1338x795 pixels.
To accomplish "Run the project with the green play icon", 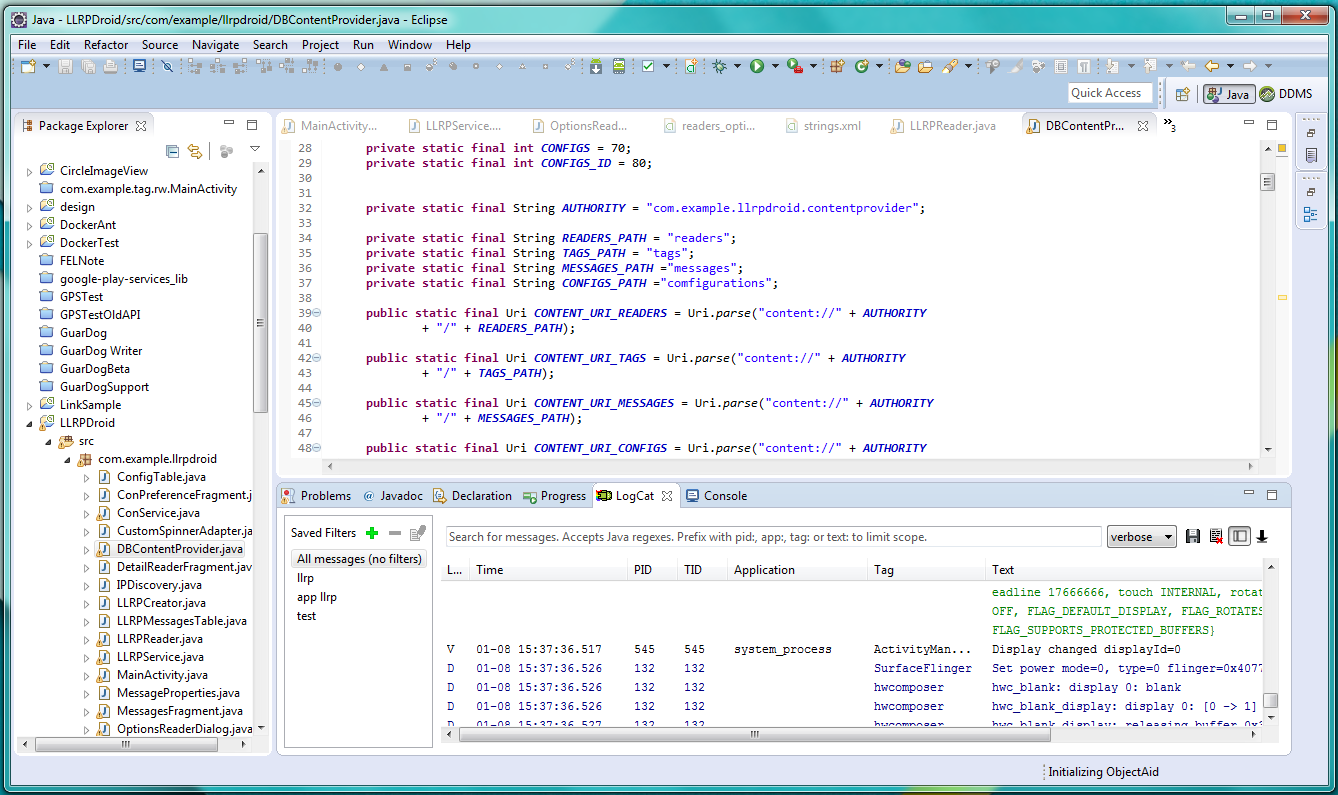I will [x=757, y=66].
